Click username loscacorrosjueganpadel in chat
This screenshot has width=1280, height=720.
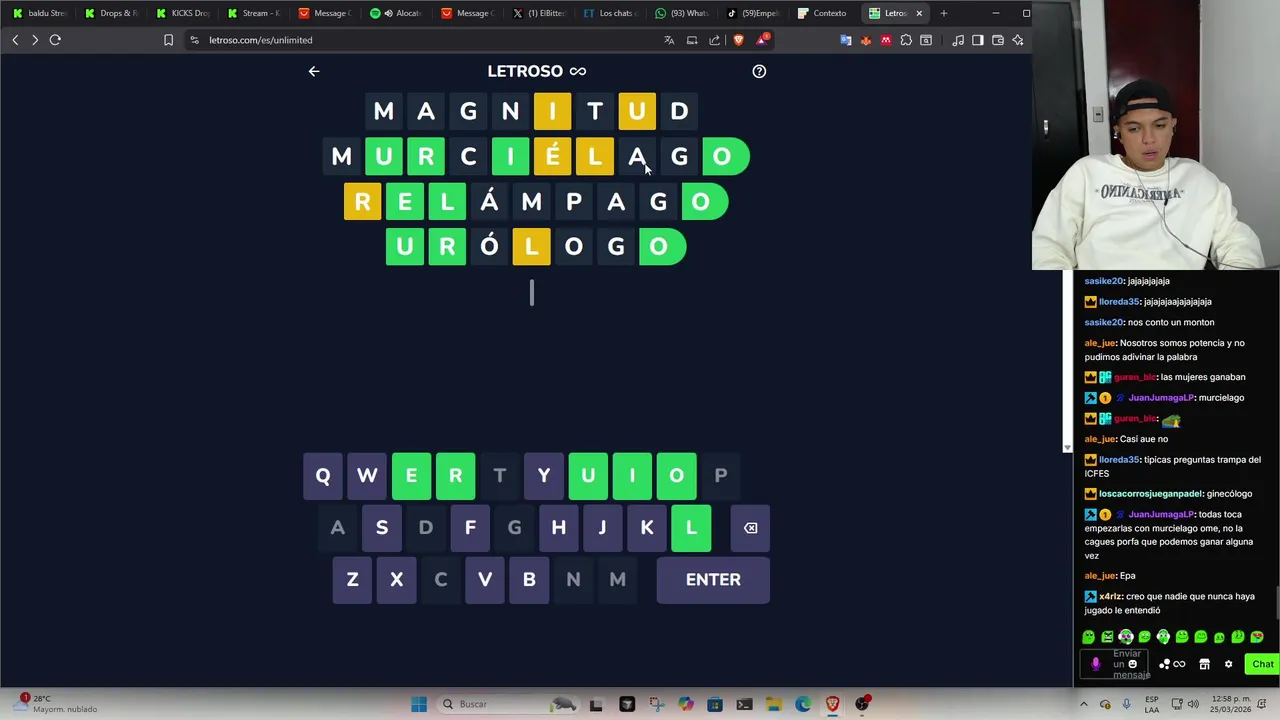[1149, 494]
